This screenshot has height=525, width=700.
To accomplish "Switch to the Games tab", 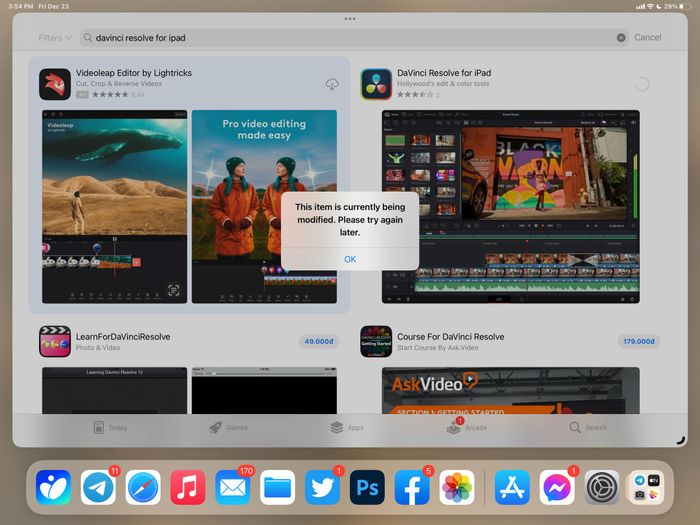I will click(228, 427).
